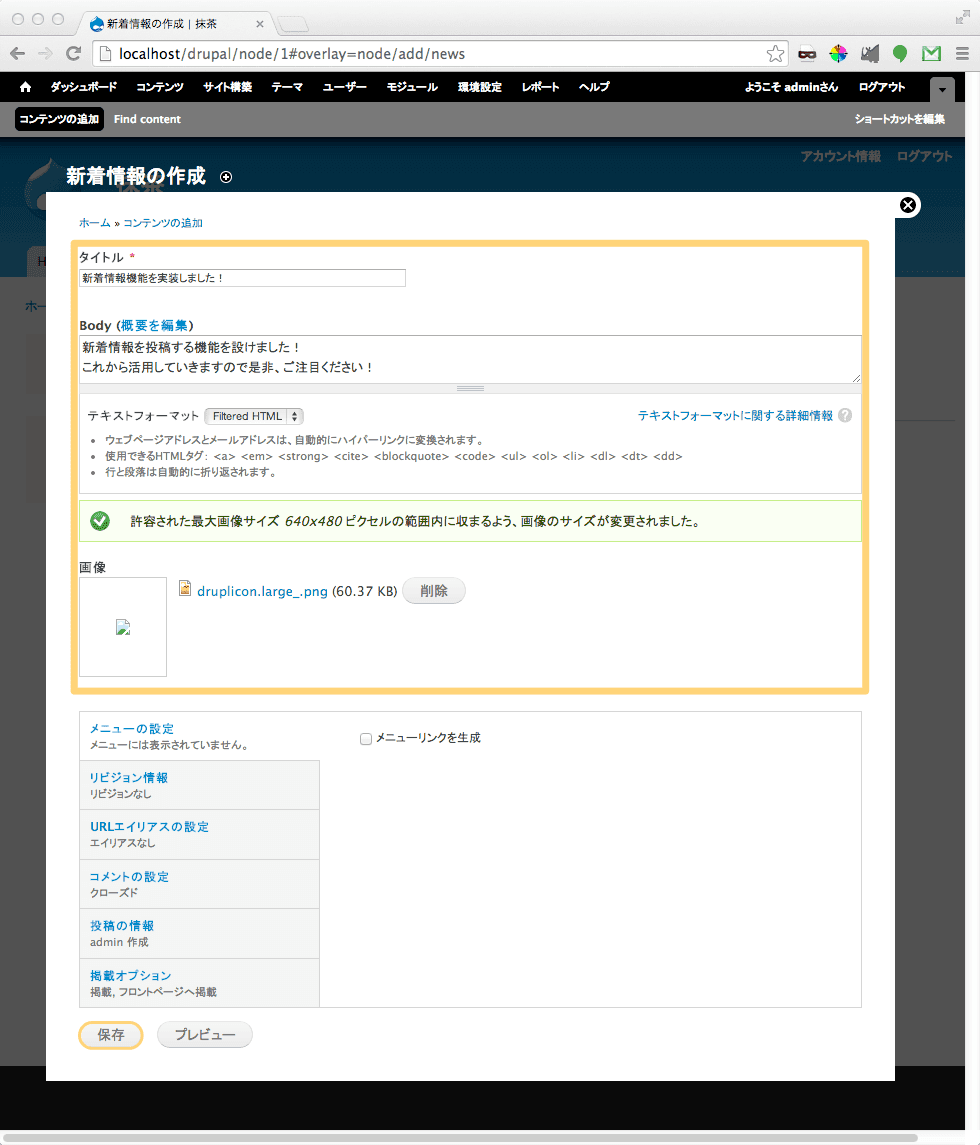The width and height of the screenshot is (980, 1145).
Task: Click the green balloon extension icon
Action: [x=900, y=53]
